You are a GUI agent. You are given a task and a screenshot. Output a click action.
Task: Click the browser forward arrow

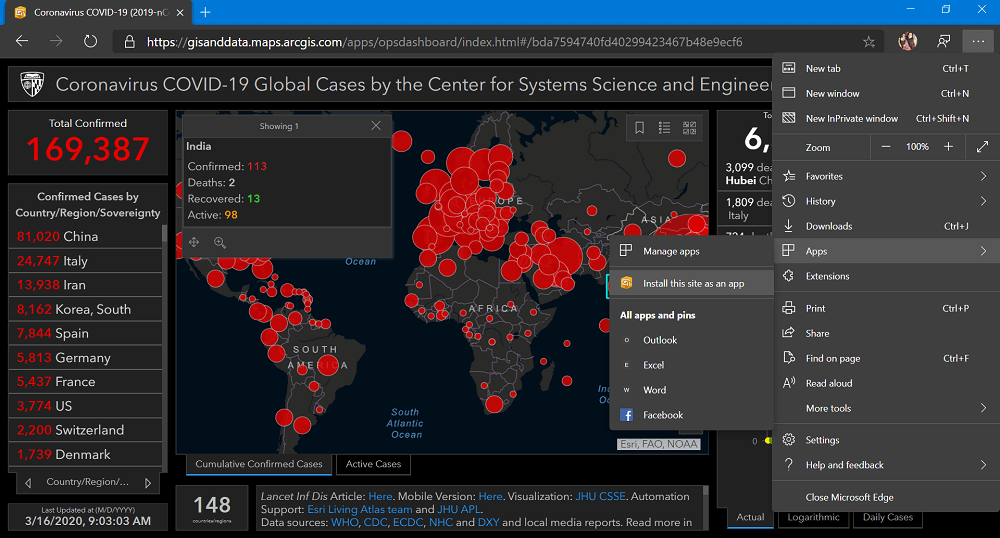coord(56,41)
